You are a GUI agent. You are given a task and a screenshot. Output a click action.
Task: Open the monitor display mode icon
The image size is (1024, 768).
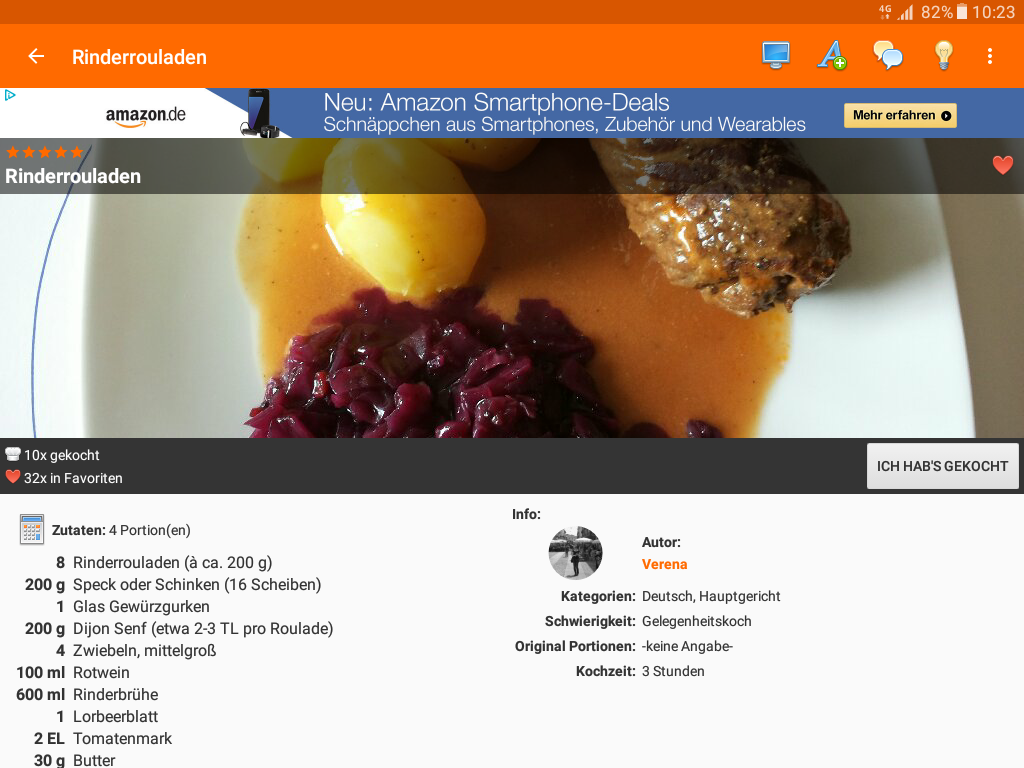[776, 56]
